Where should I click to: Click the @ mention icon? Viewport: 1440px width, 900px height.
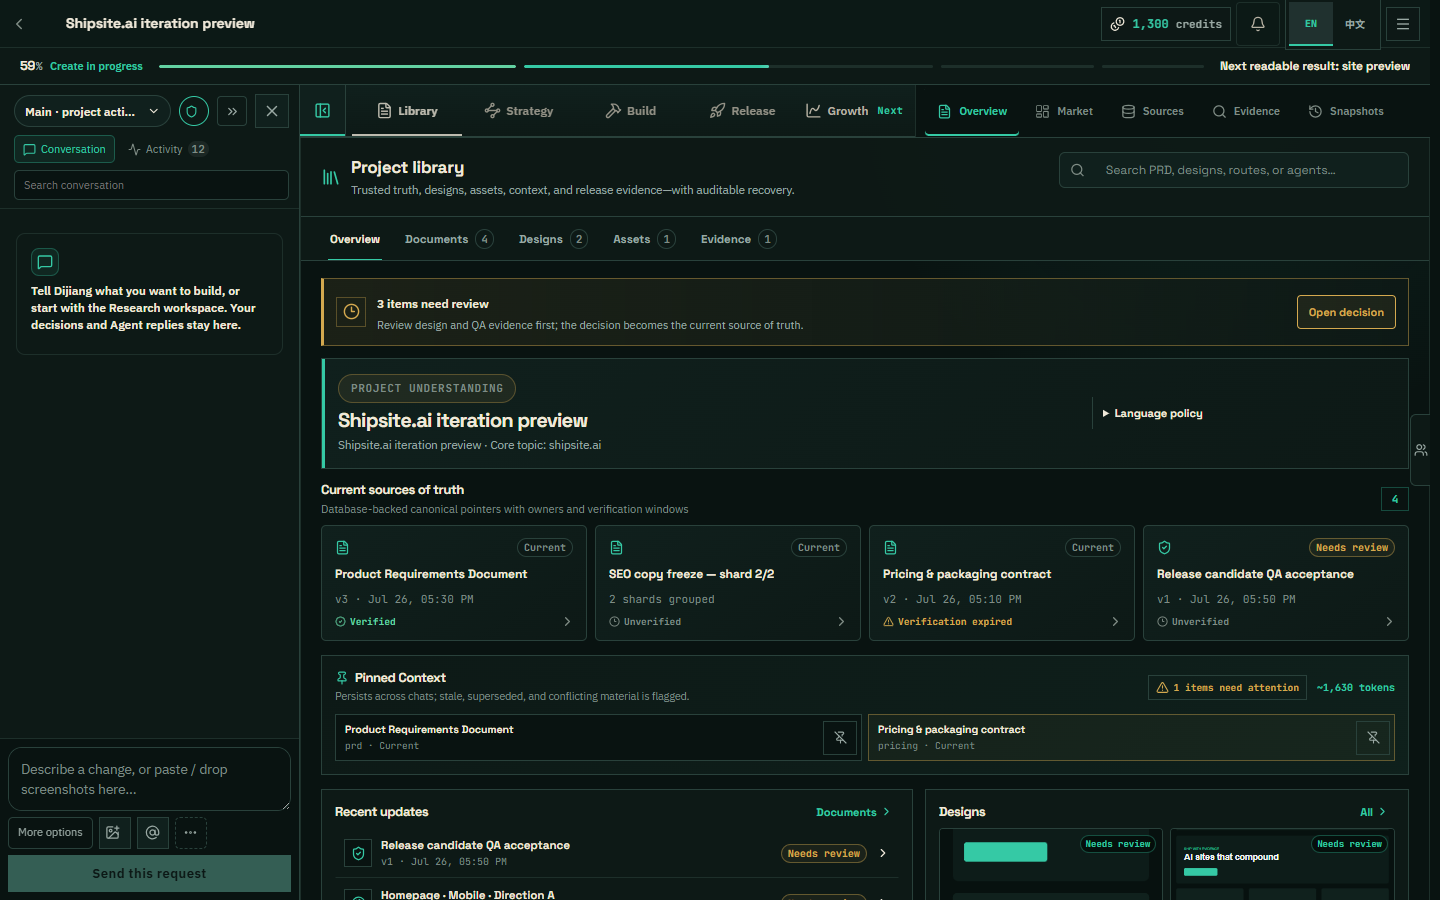coord(152,832)
